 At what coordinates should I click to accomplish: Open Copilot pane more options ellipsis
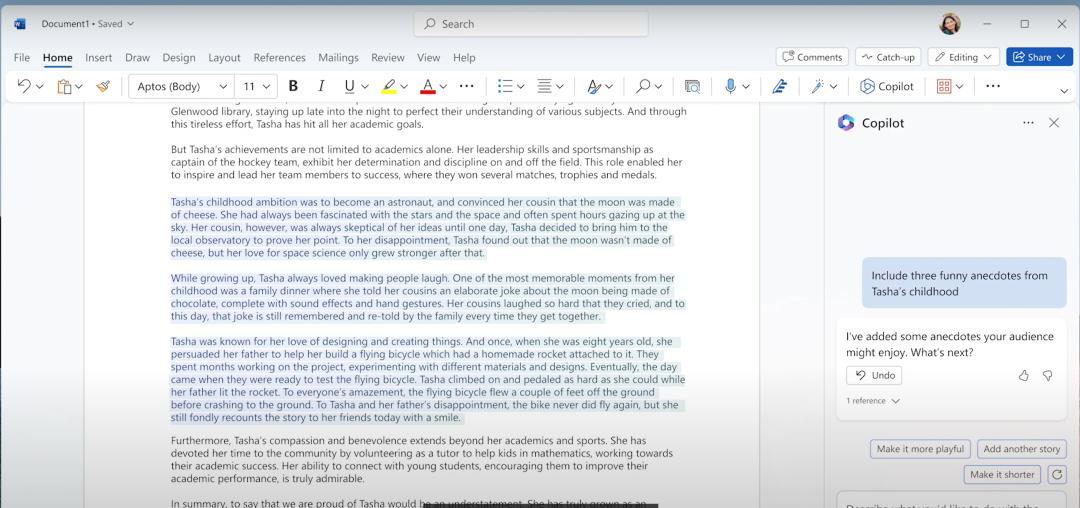pyautogui.click(x=1028, y=123)
